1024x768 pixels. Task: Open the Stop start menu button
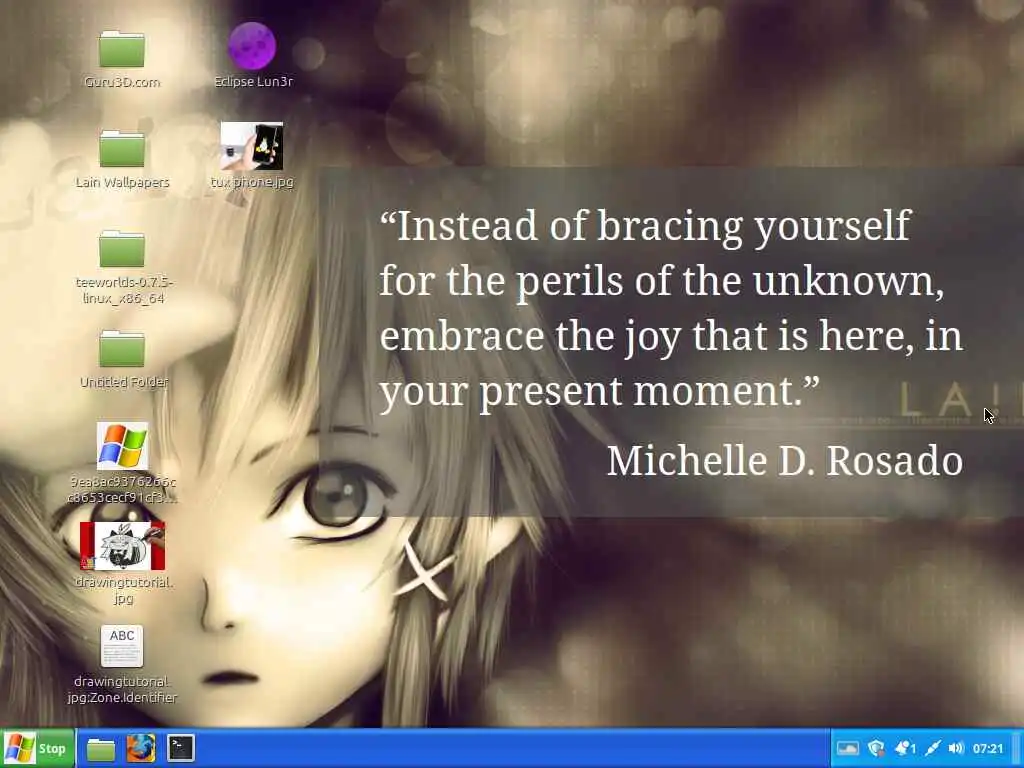point(38,748)
